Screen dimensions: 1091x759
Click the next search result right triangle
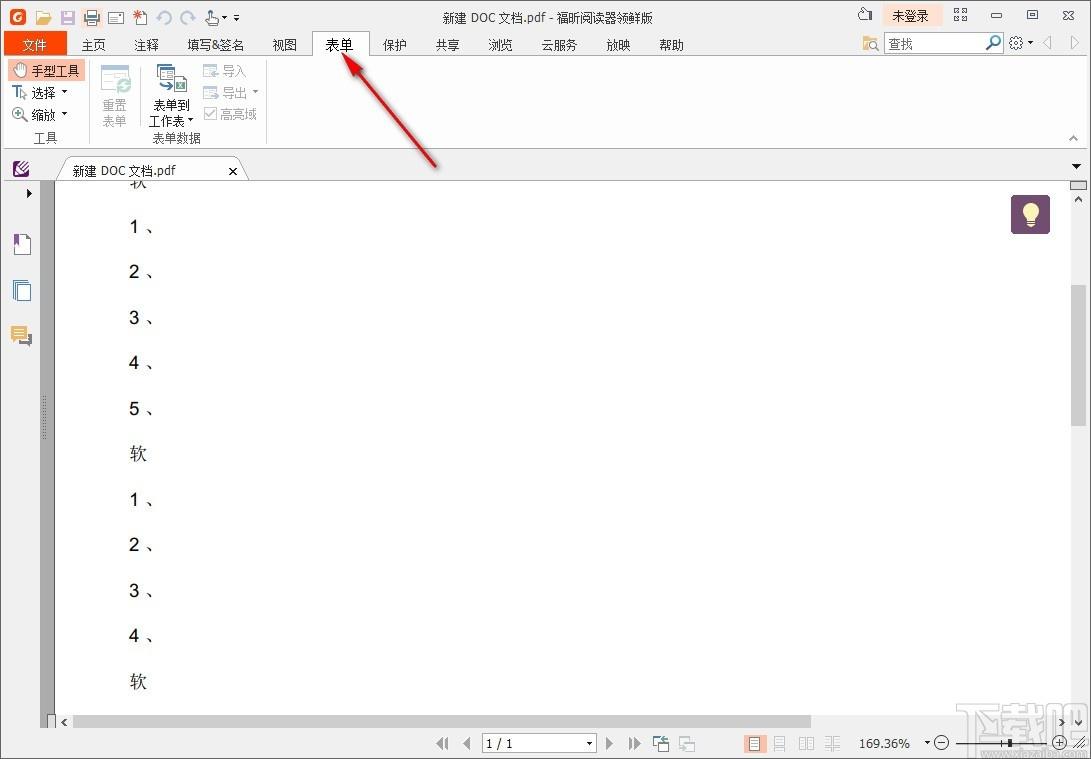point(1074,43)
